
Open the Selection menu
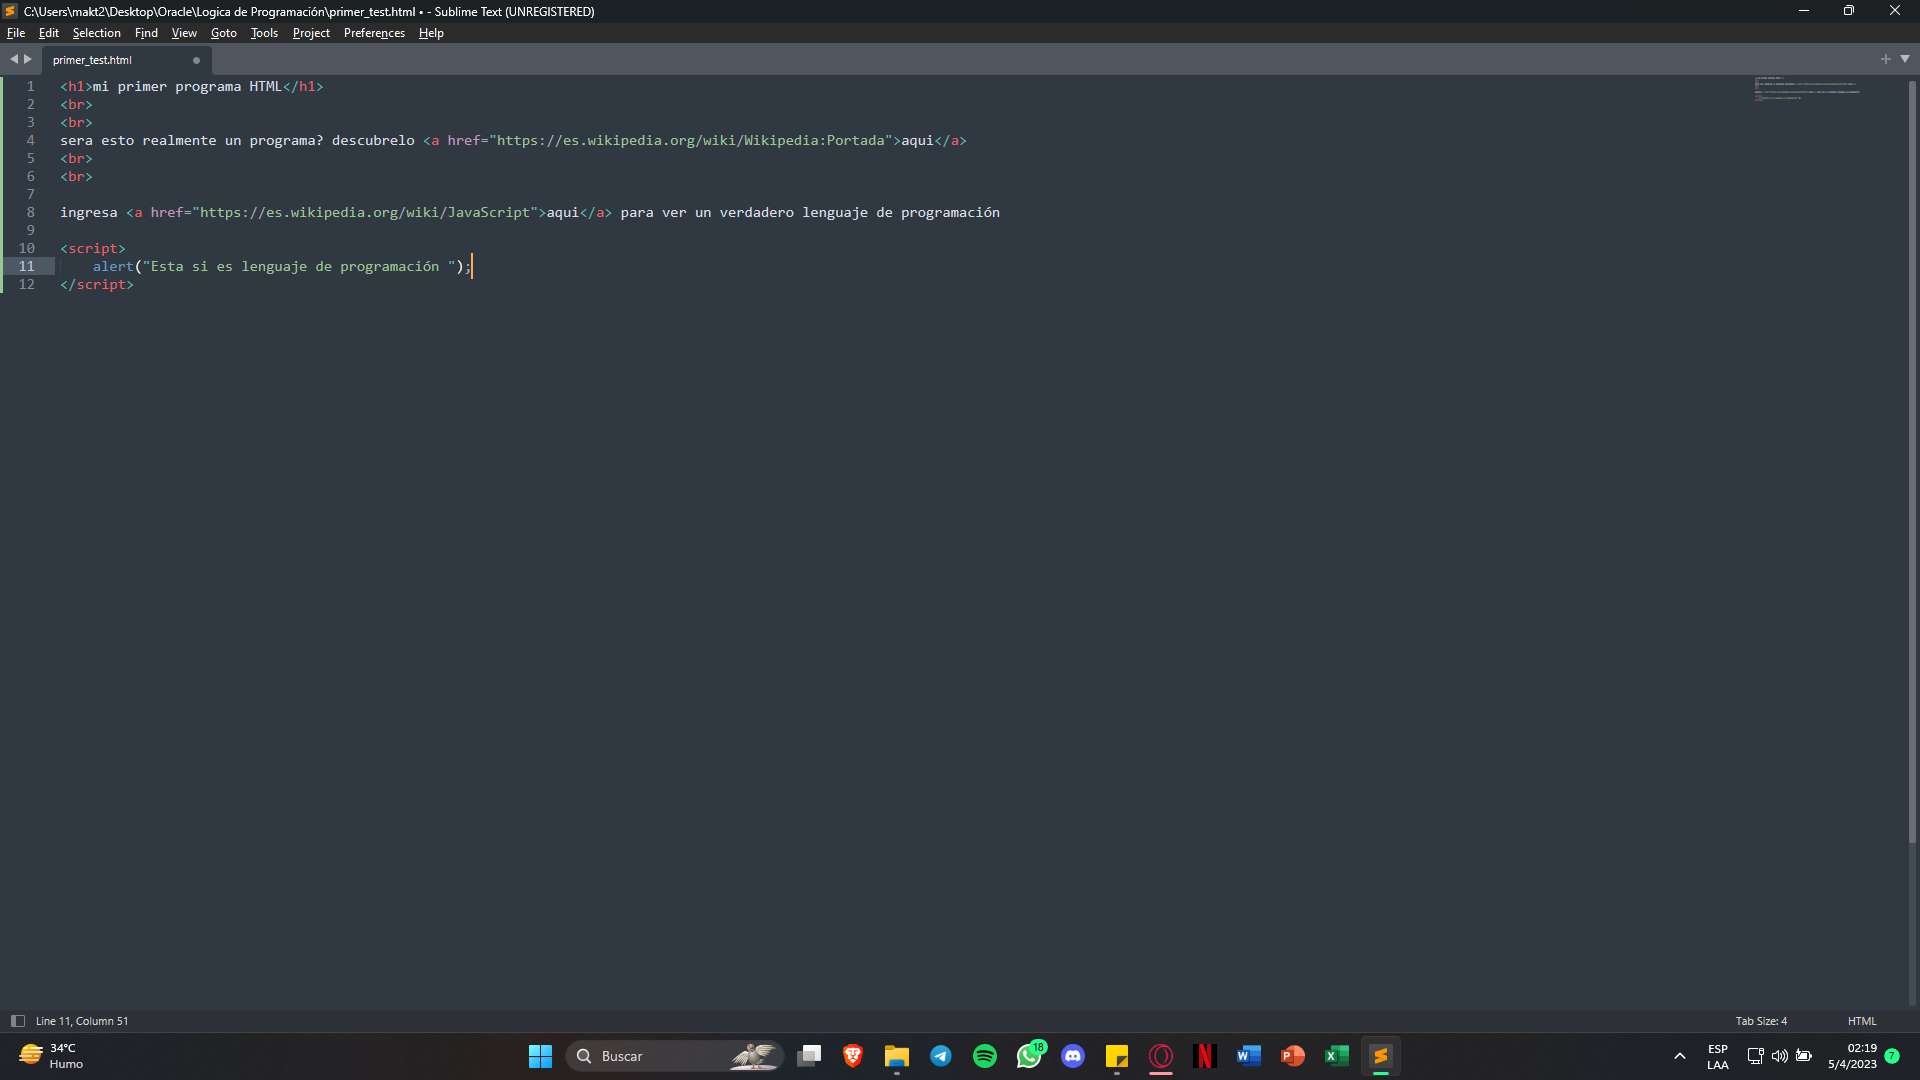click(96, 33)
